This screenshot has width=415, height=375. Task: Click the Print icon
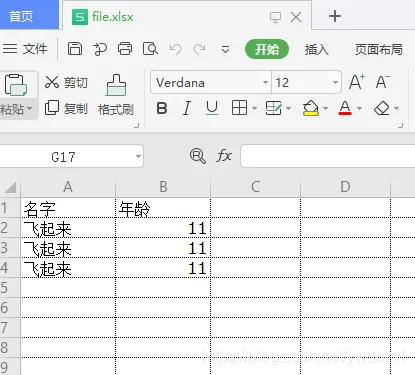pyautogui.click(x=125, y=49)
